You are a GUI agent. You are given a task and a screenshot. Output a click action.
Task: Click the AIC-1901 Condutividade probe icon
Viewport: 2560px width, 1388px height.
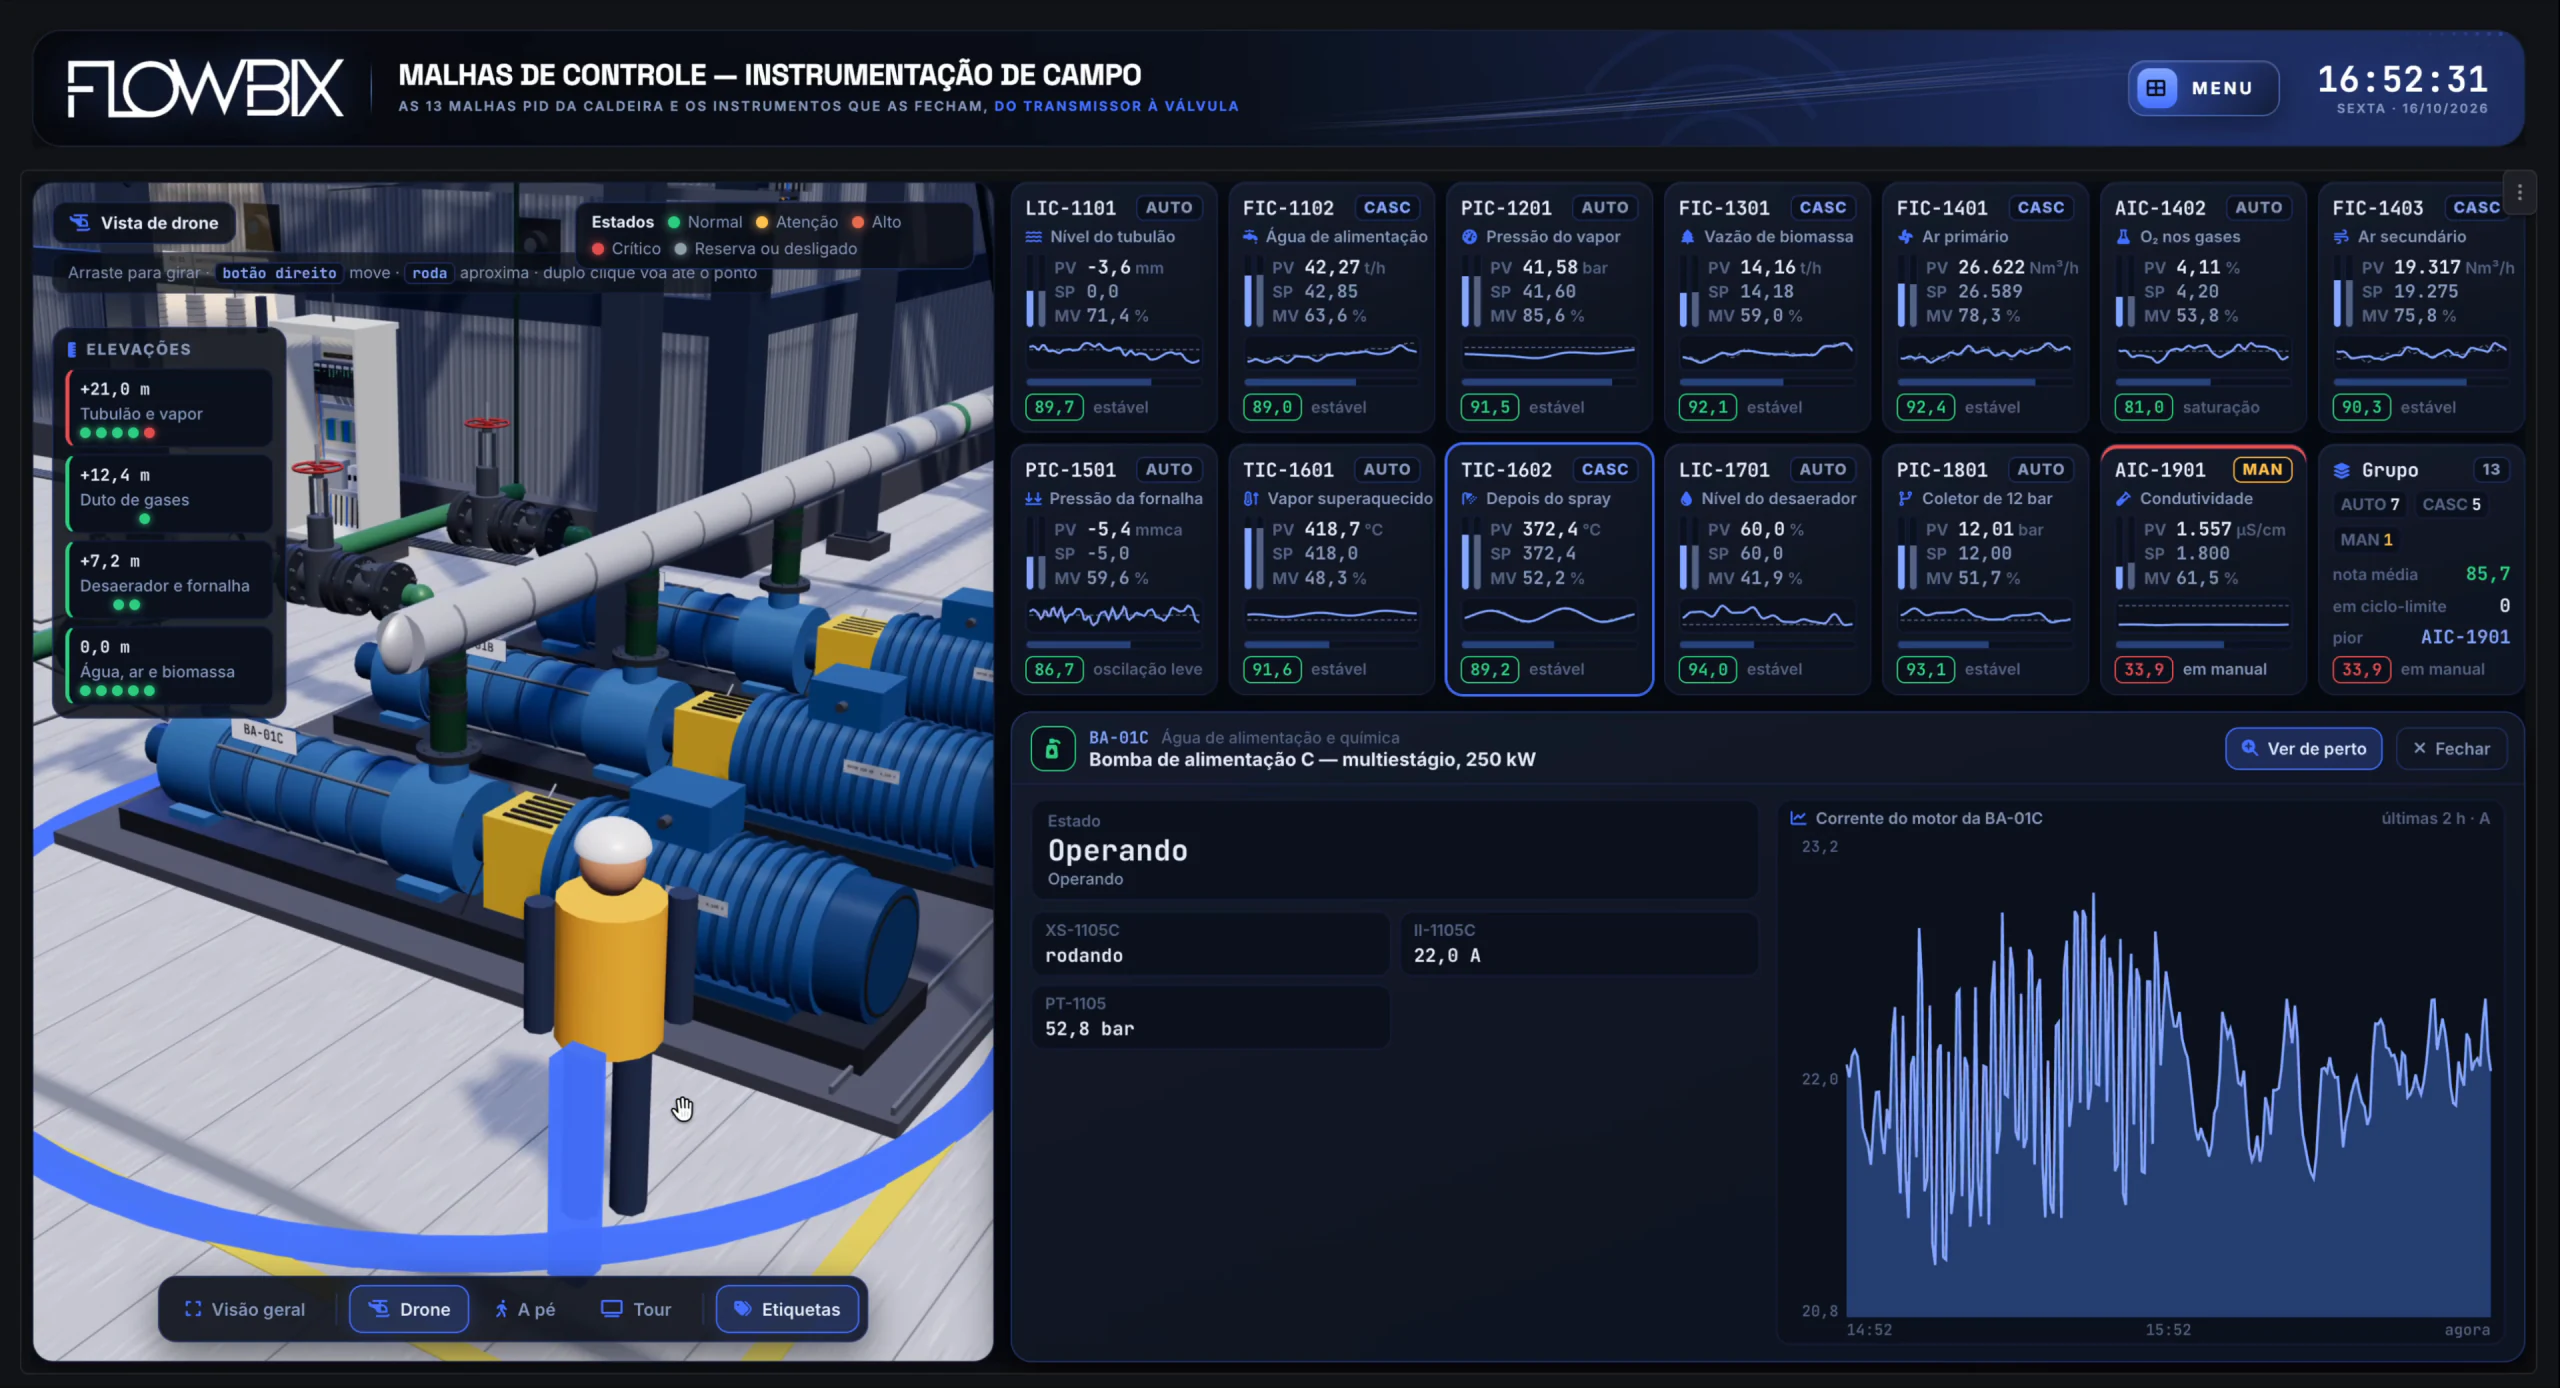(2123, 499)
